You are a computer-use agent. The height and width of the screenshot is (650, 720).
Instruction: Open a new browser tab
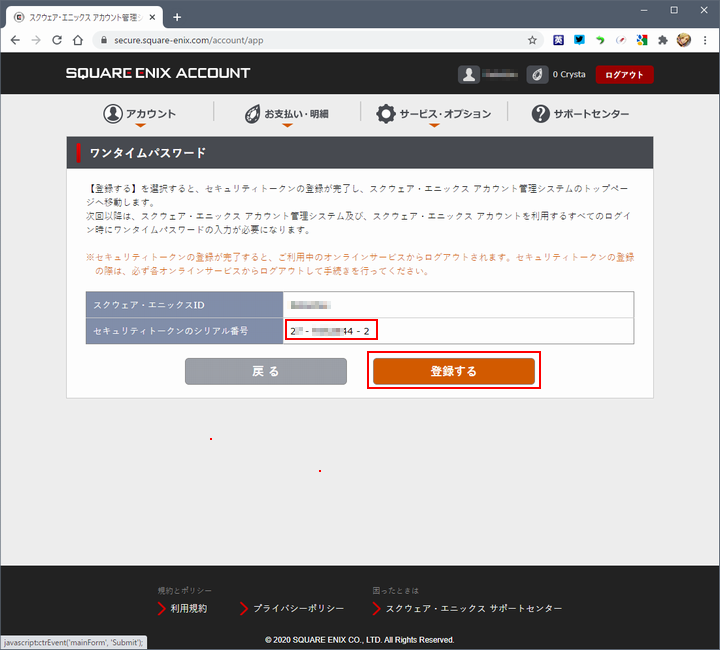177,17
